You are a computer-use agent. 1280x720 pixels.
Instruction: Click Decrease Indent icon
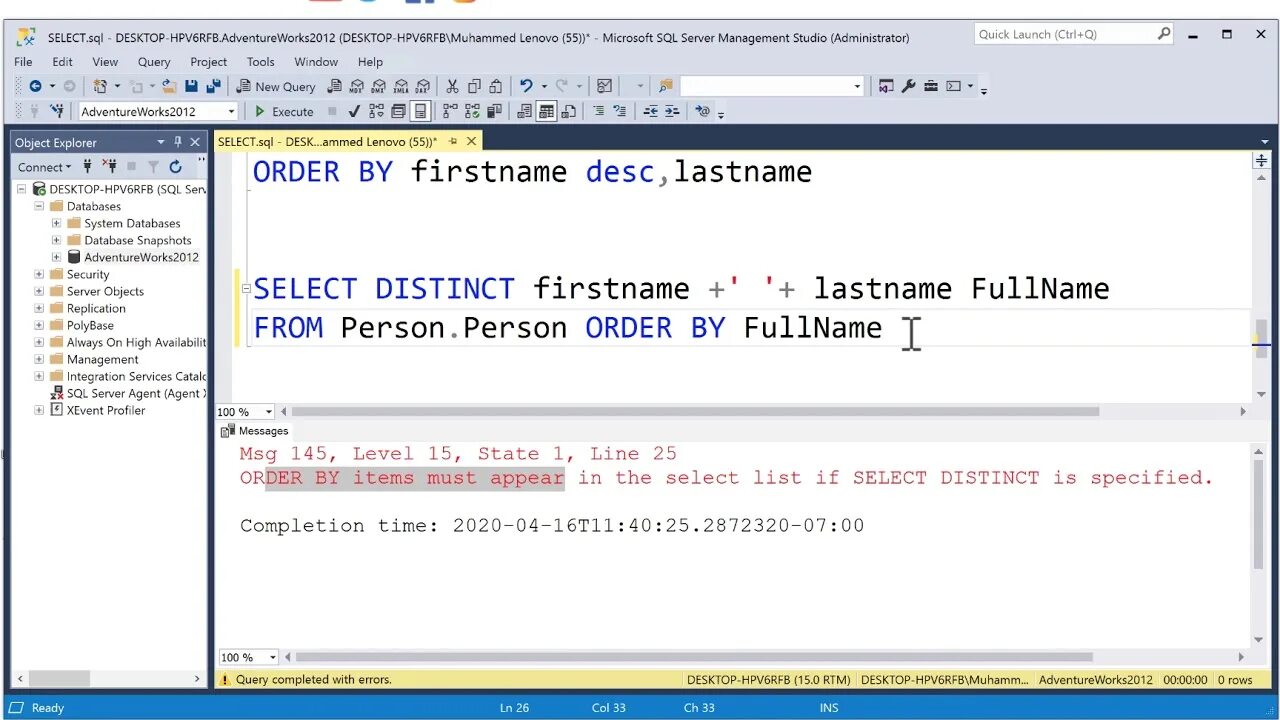[651, 111]
